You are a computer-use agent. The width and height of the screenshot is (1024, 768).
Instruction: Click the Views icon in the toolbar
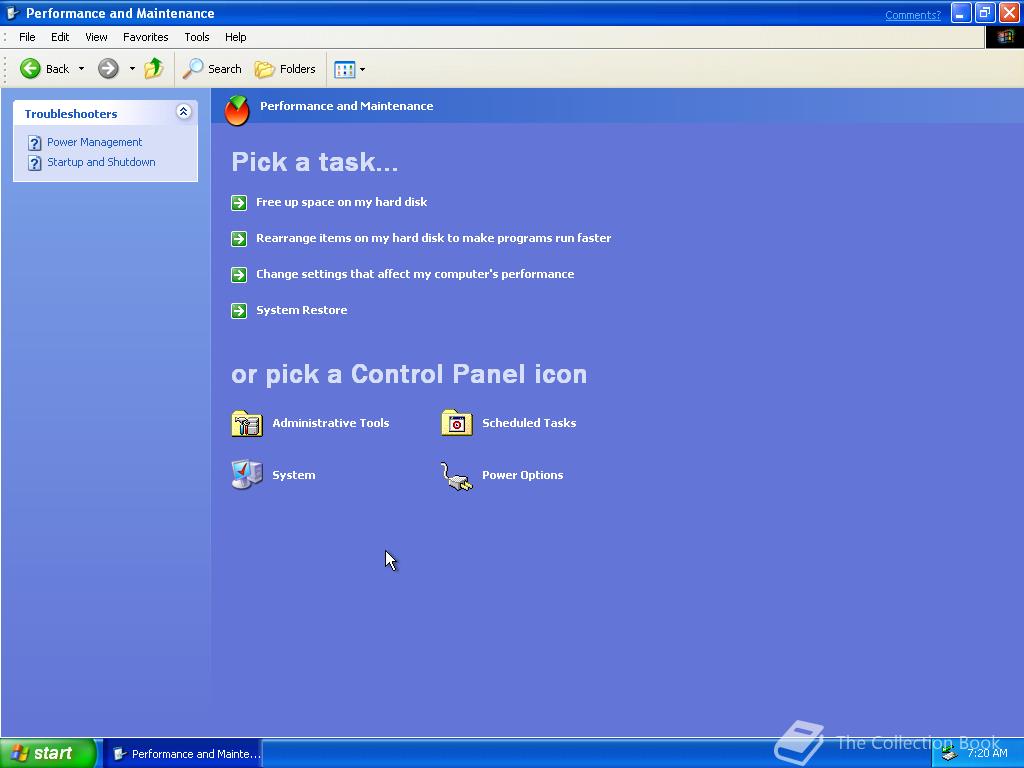pos(344,69)
